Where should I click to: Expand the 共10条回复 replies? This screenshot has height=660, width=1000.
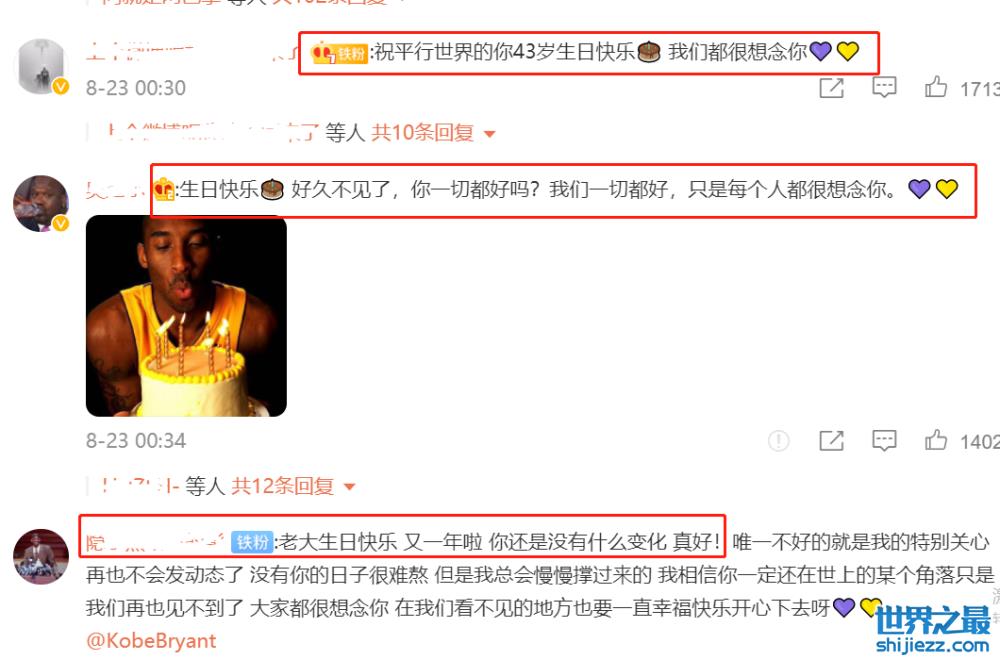point(422,133)
